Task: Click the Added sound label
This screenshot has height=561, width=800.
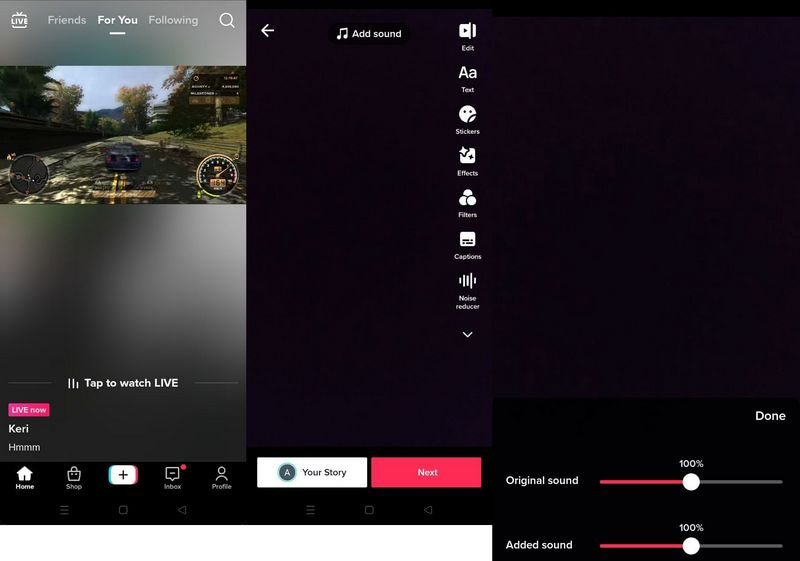Action: tap(539, 545)
